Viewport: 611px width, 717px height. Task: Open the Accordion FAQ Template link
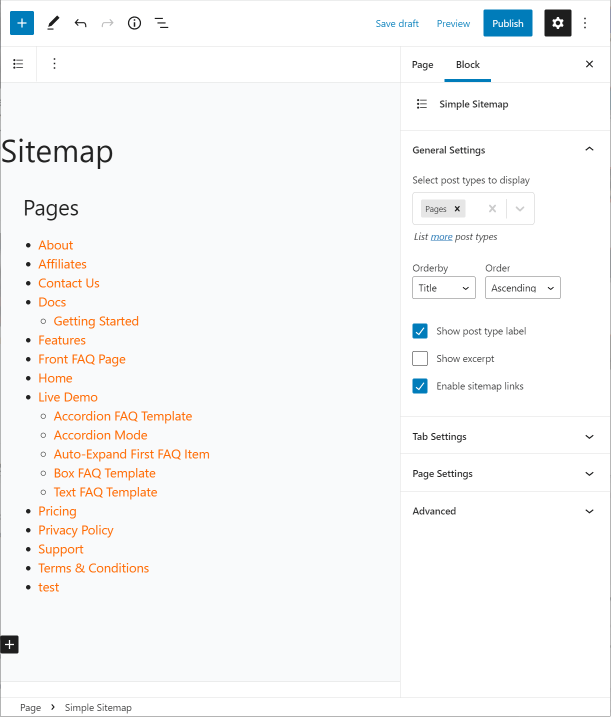[122, 416]
